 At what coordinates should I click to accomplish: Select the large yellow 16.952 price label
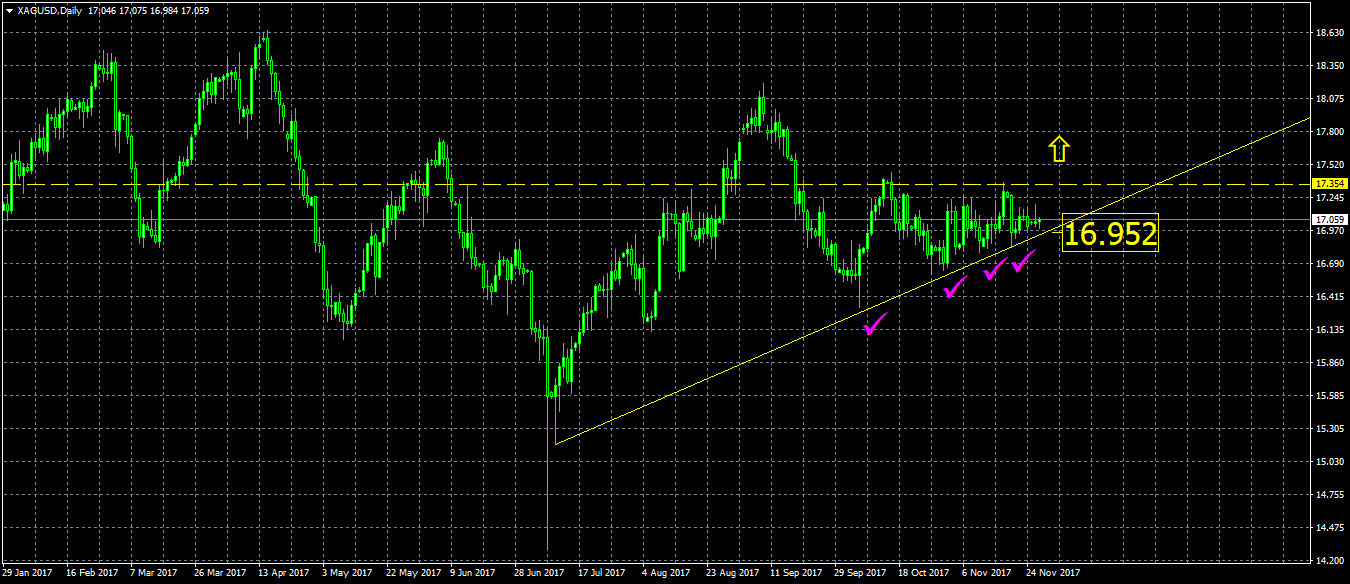pyautogui.click(x=1110, y=234)
